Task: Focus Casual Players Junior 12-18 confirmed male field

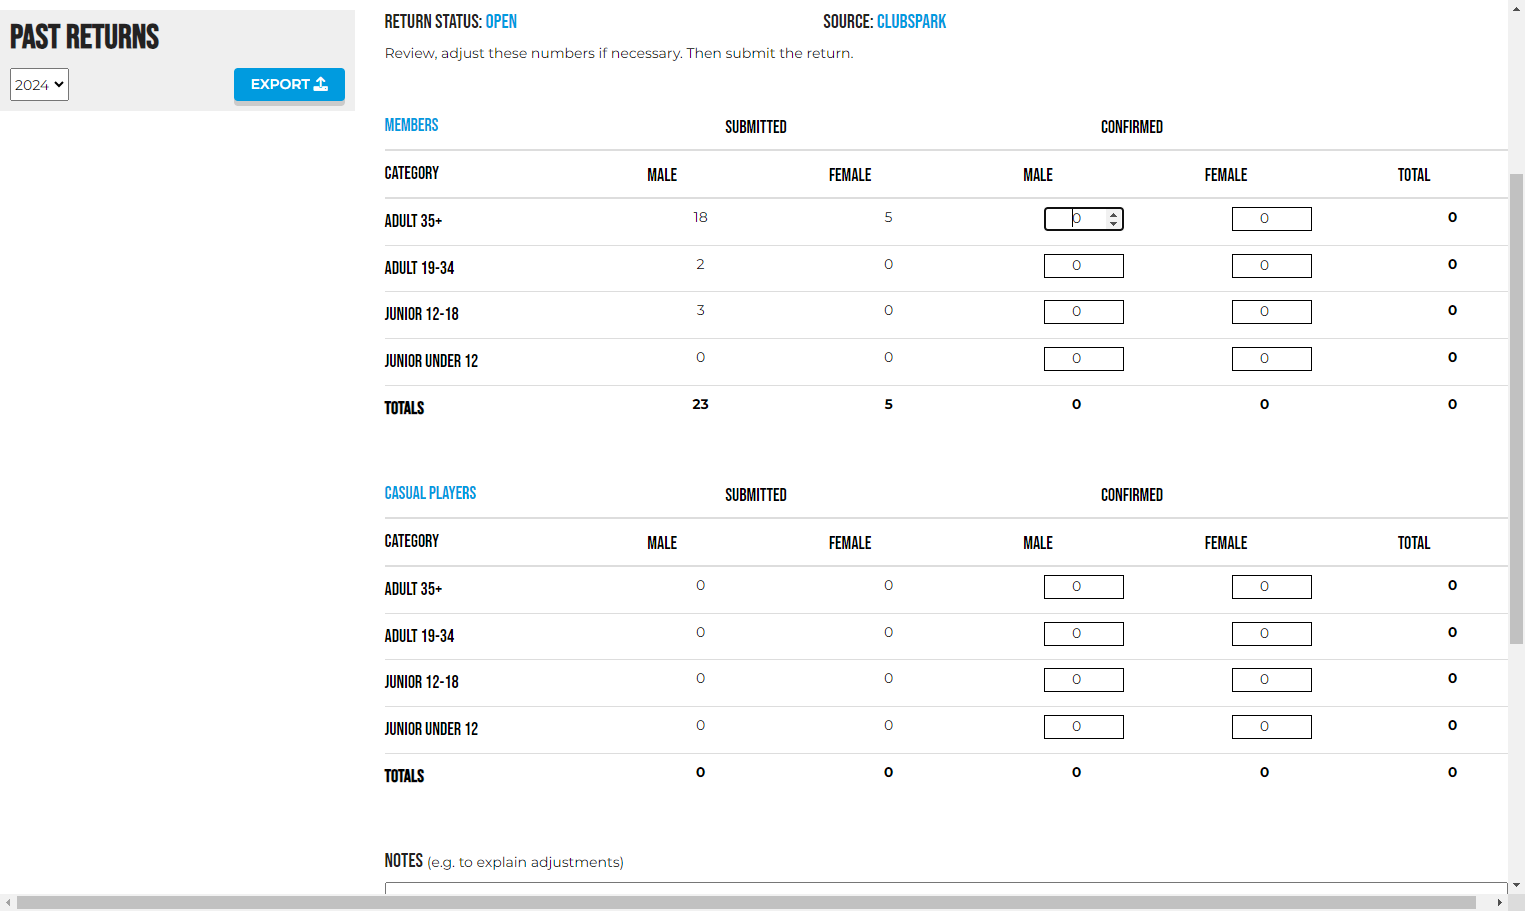Action: 1083,680
